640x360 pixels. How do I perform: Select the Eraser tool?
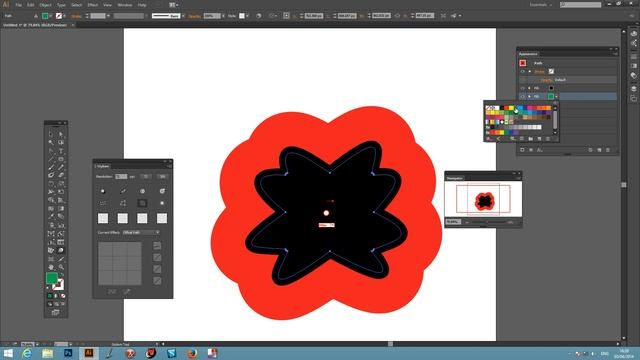[x=61, y=175]
